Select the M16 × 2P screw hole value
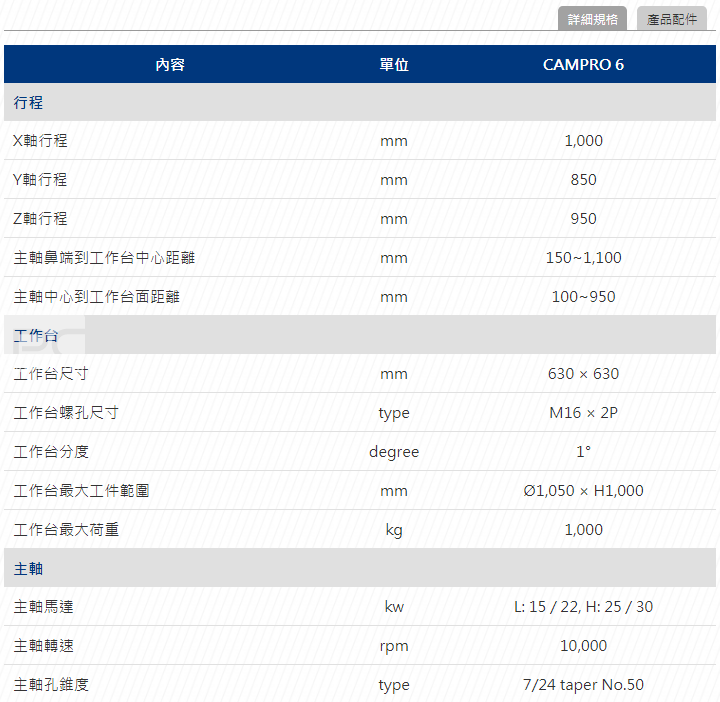The image size is (720, 702). point(583,413)
